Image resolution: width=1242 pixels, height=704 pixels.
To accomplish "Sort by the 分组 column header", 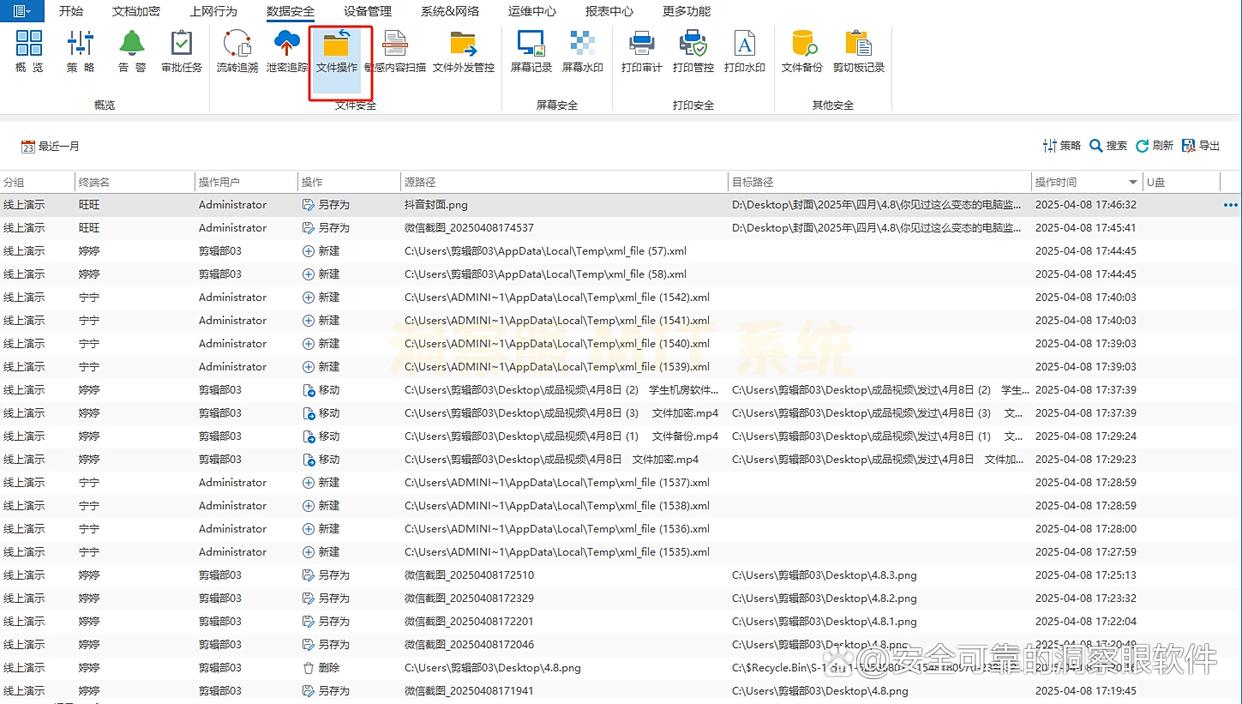I will (x=37, y=182).
